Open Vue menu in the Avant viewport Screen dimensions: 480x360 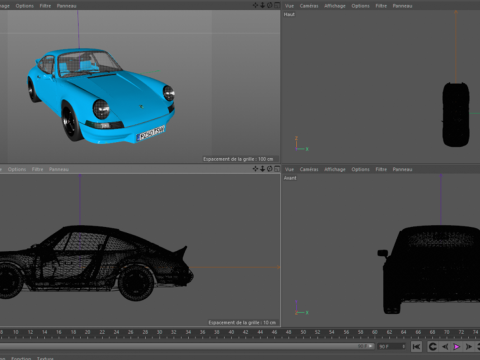[289, 169]
